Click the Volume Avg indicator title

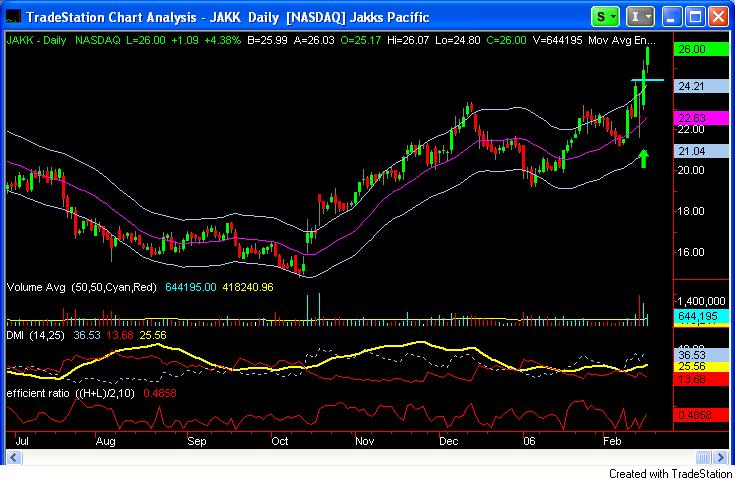coord(81,287)
